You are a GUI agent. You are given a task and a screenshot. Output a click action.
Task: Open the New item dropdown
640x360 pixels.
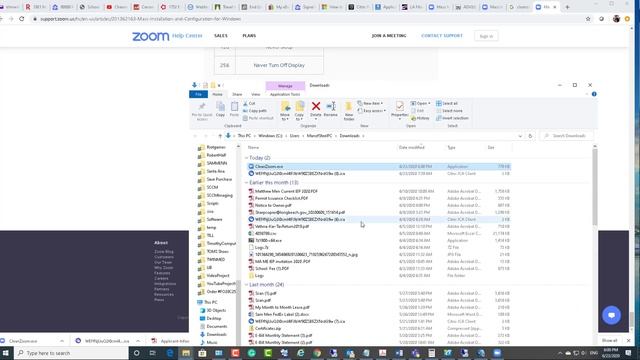coord(370,103)
